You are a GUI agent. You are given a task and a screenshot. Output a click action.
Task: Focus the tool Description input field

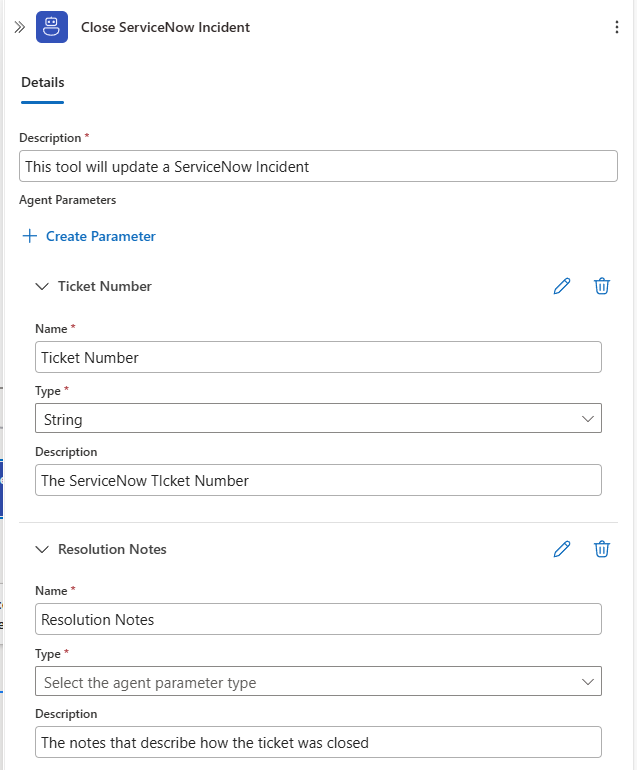coord(318,166)
